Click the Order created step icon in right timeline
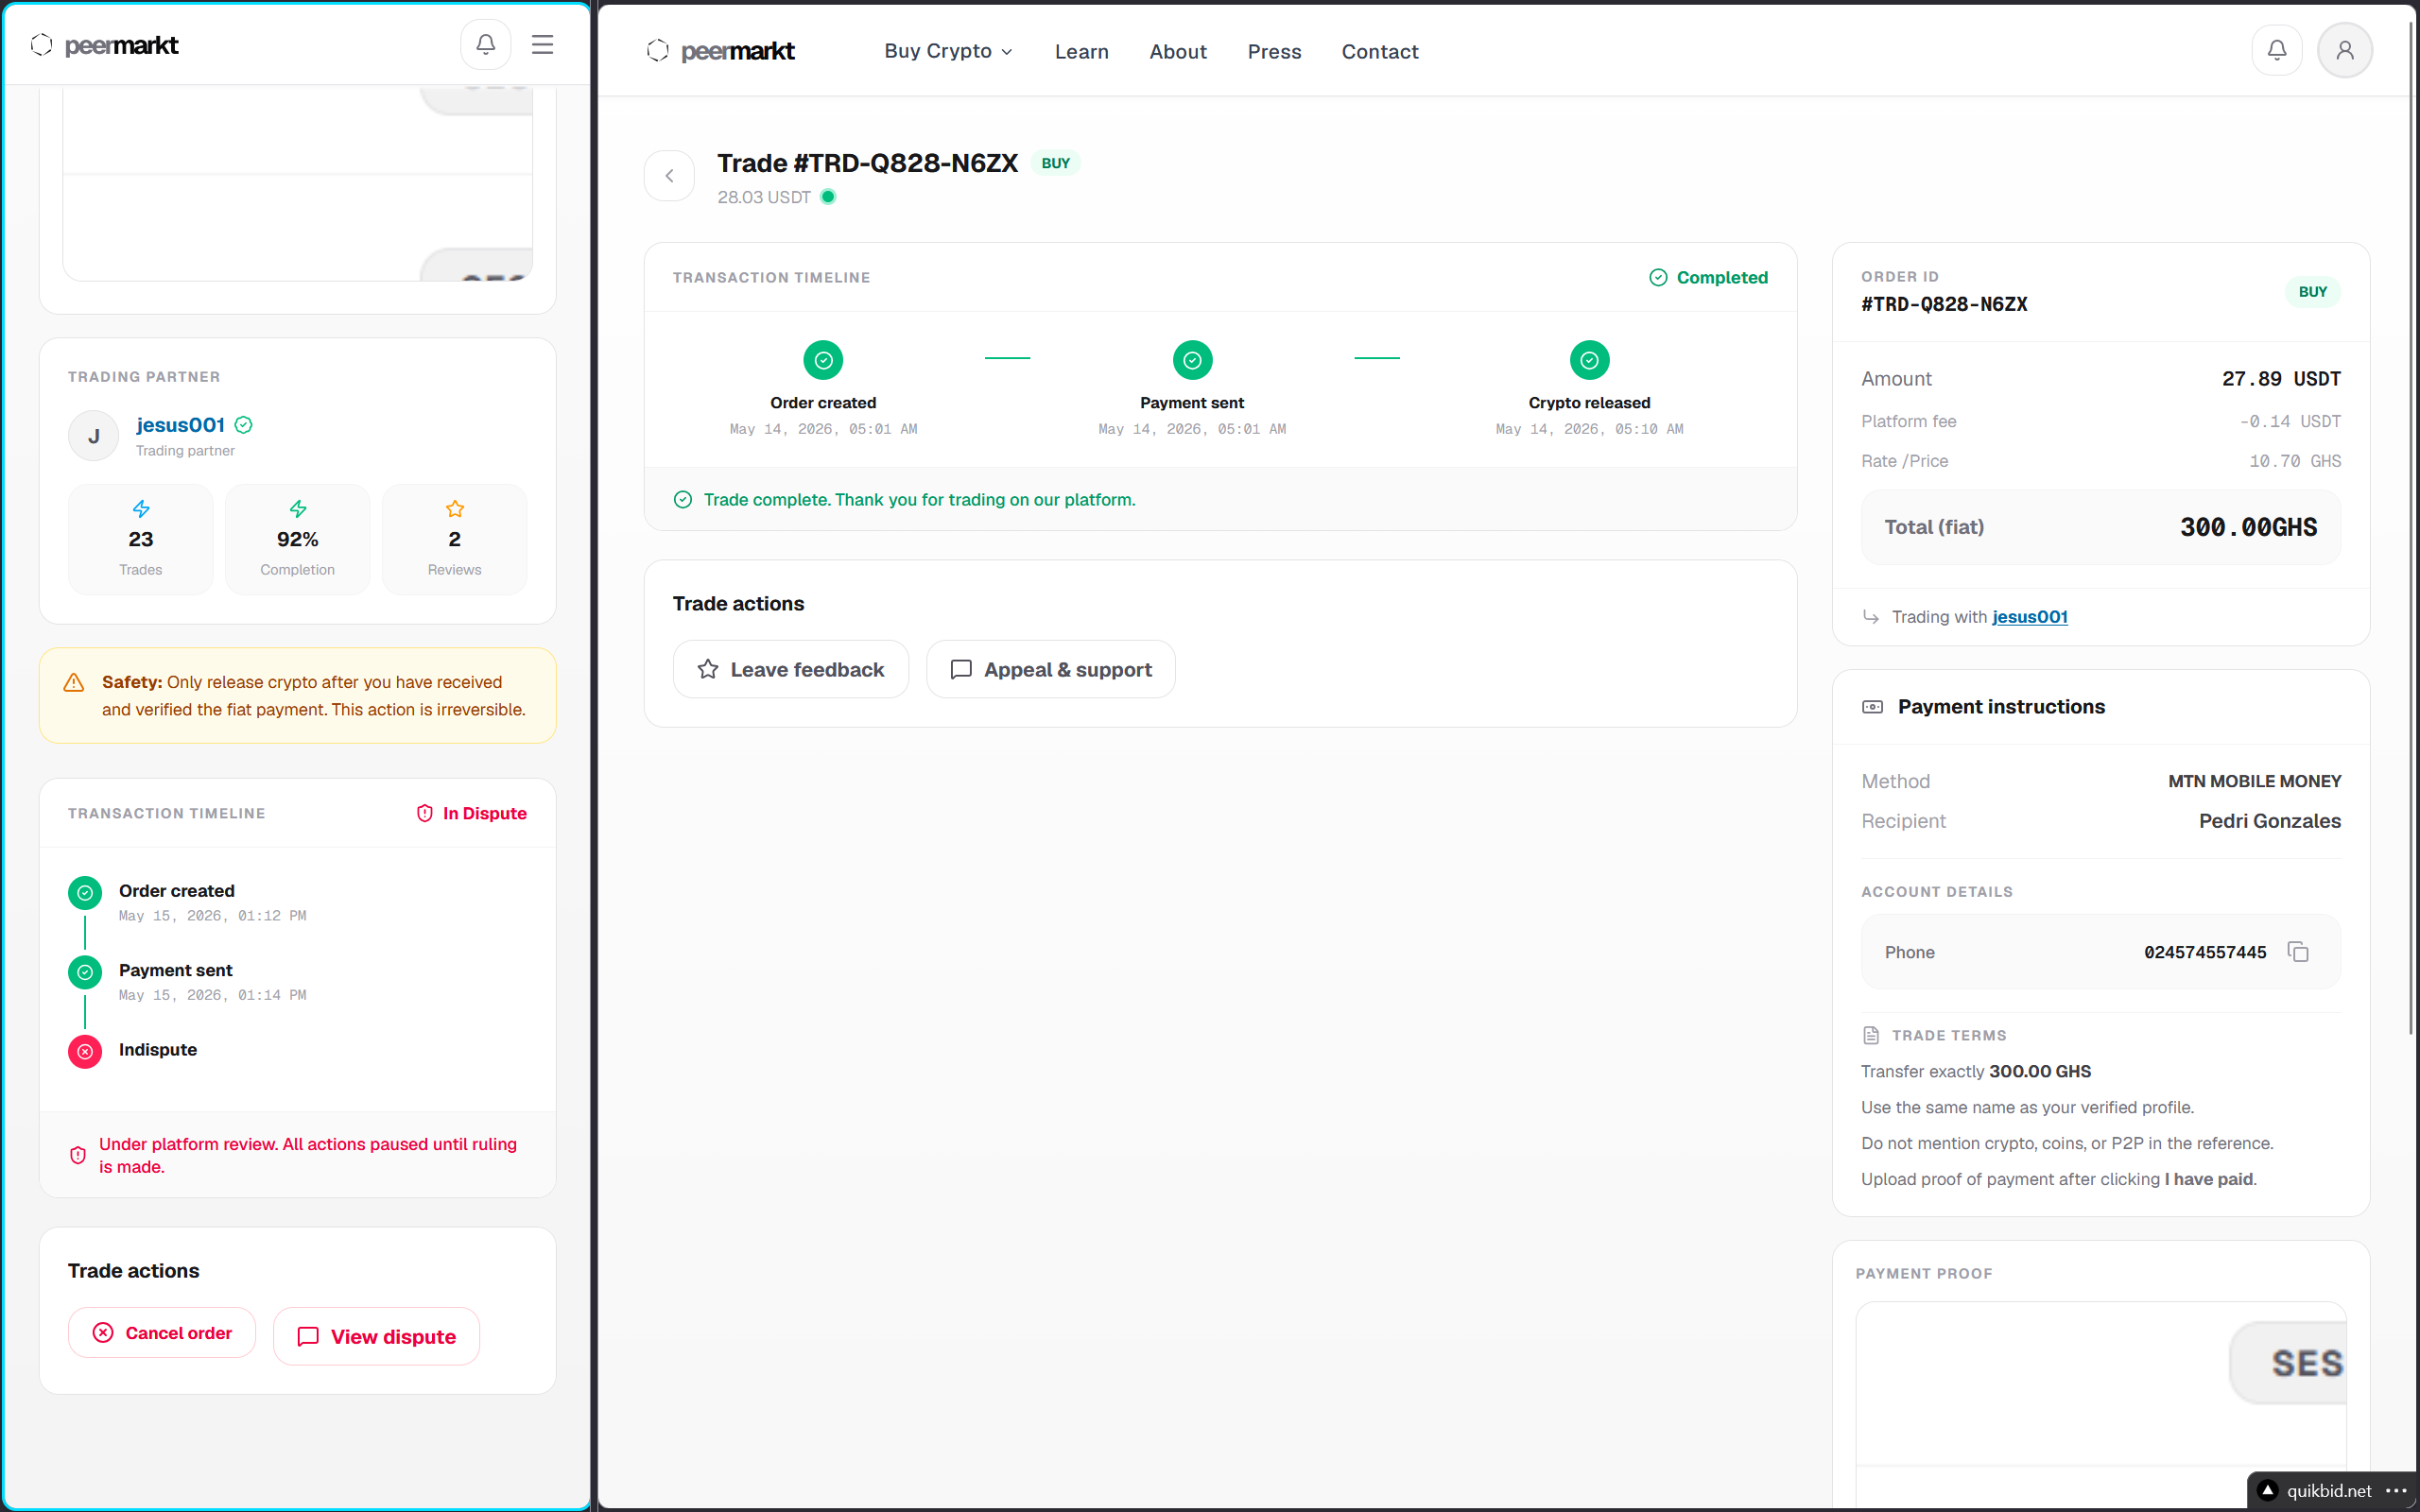This screenshot has width=2420, height=1512. (x=823, y=360)
